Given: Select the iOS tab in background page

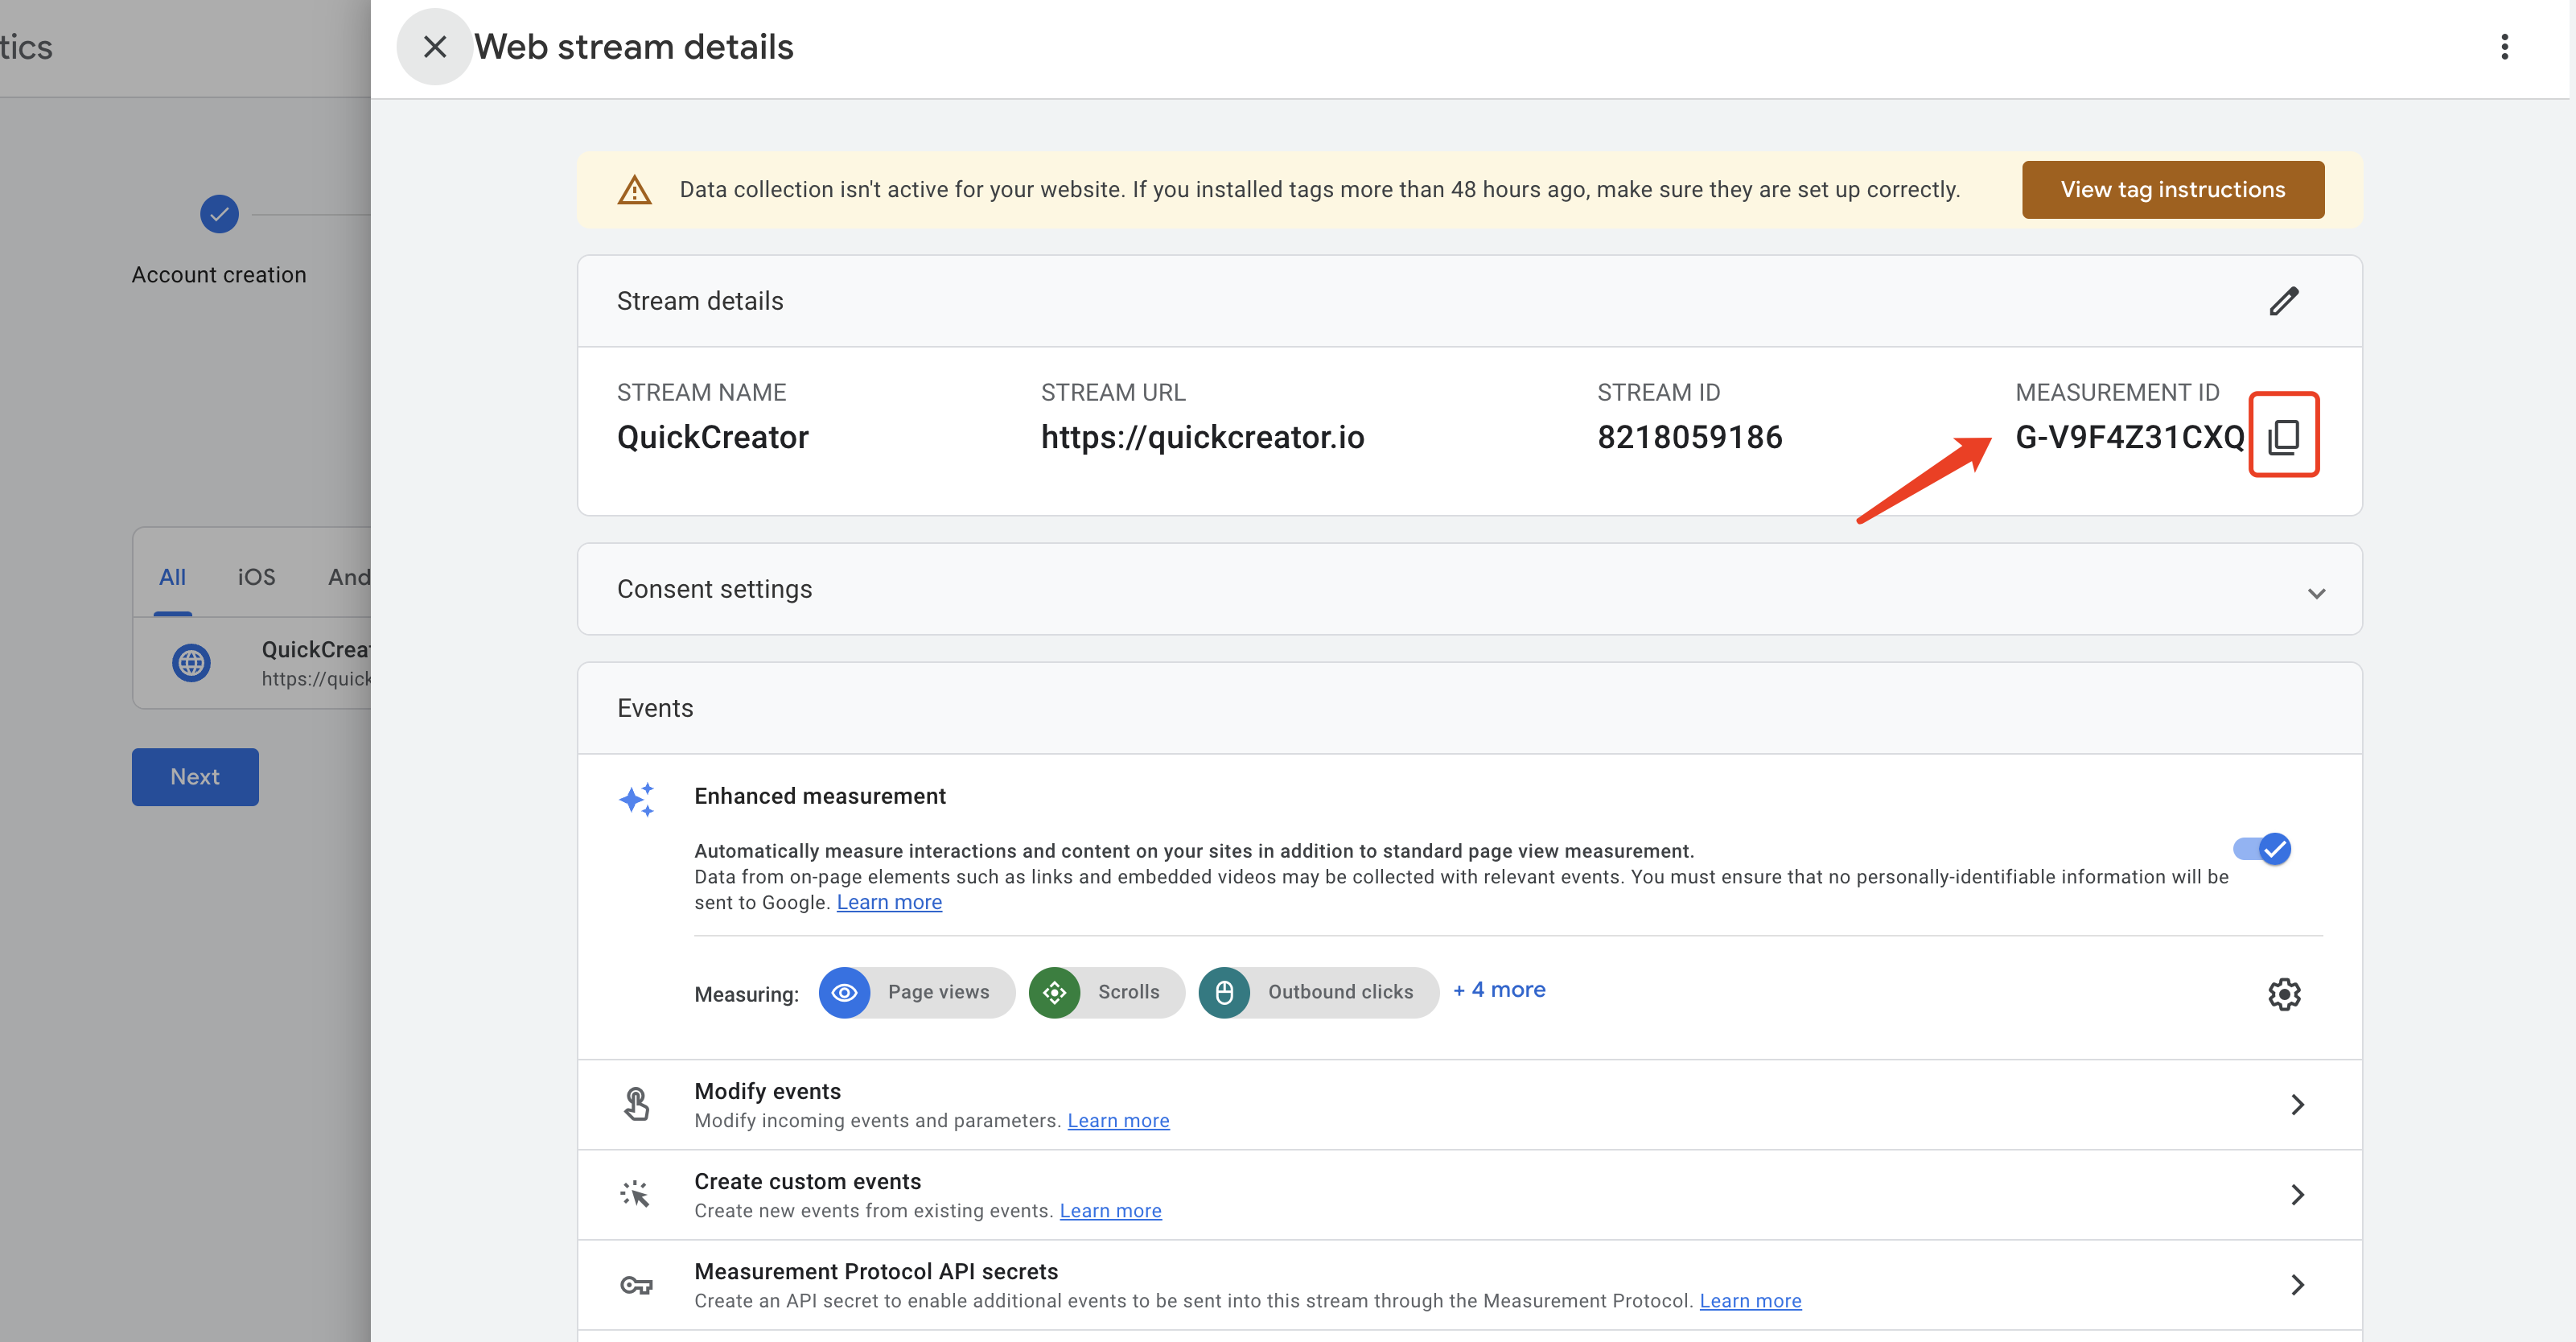Looking at the screenshot, I should click(x=256, y=577).
